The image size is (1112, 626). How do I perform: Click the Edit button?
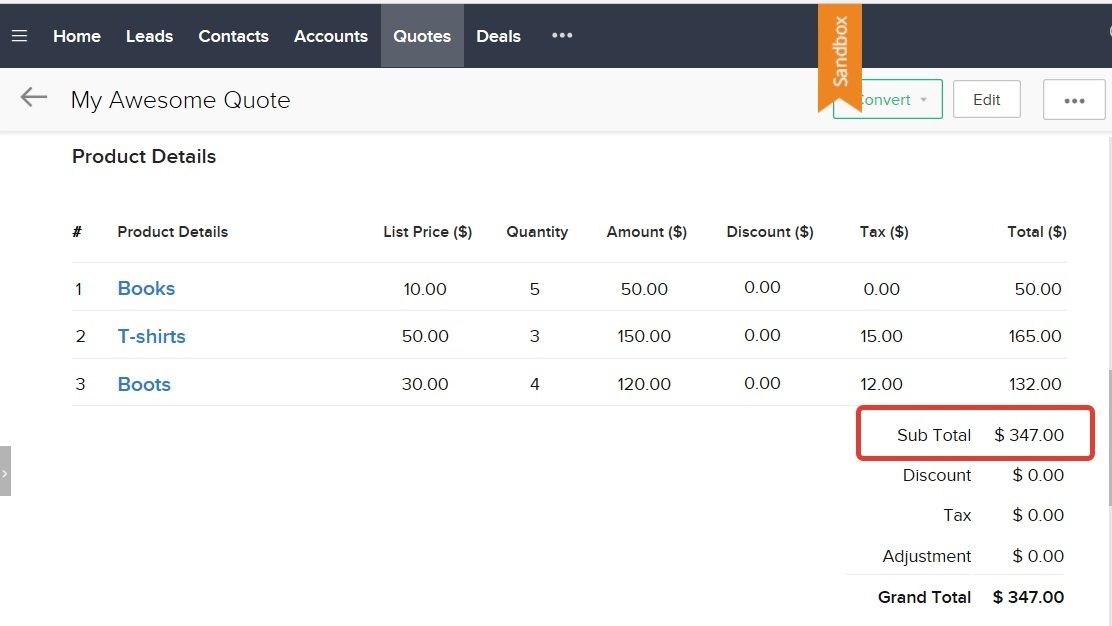click(986, 100)
